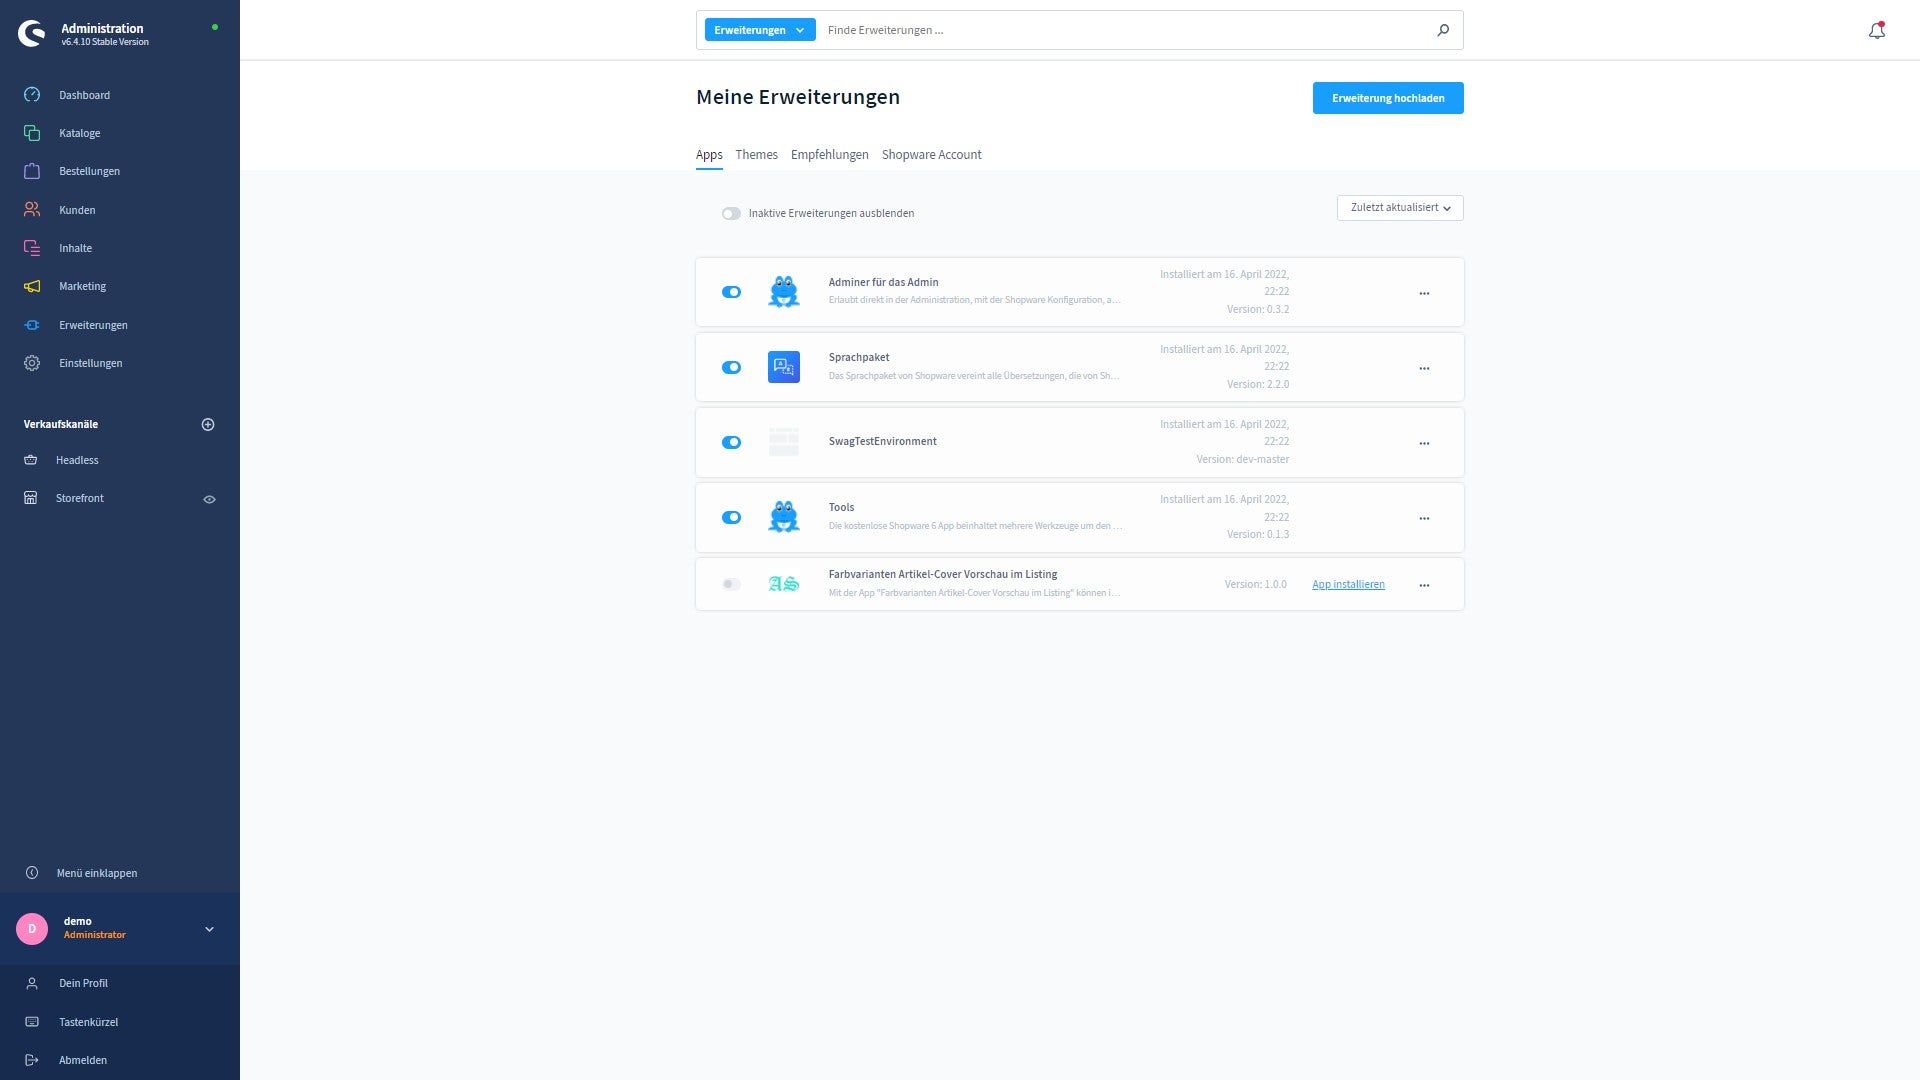Toggle the Adminer für das Admin extension
This screenshot has height=1080, width=1920.
tap(731, 291)
